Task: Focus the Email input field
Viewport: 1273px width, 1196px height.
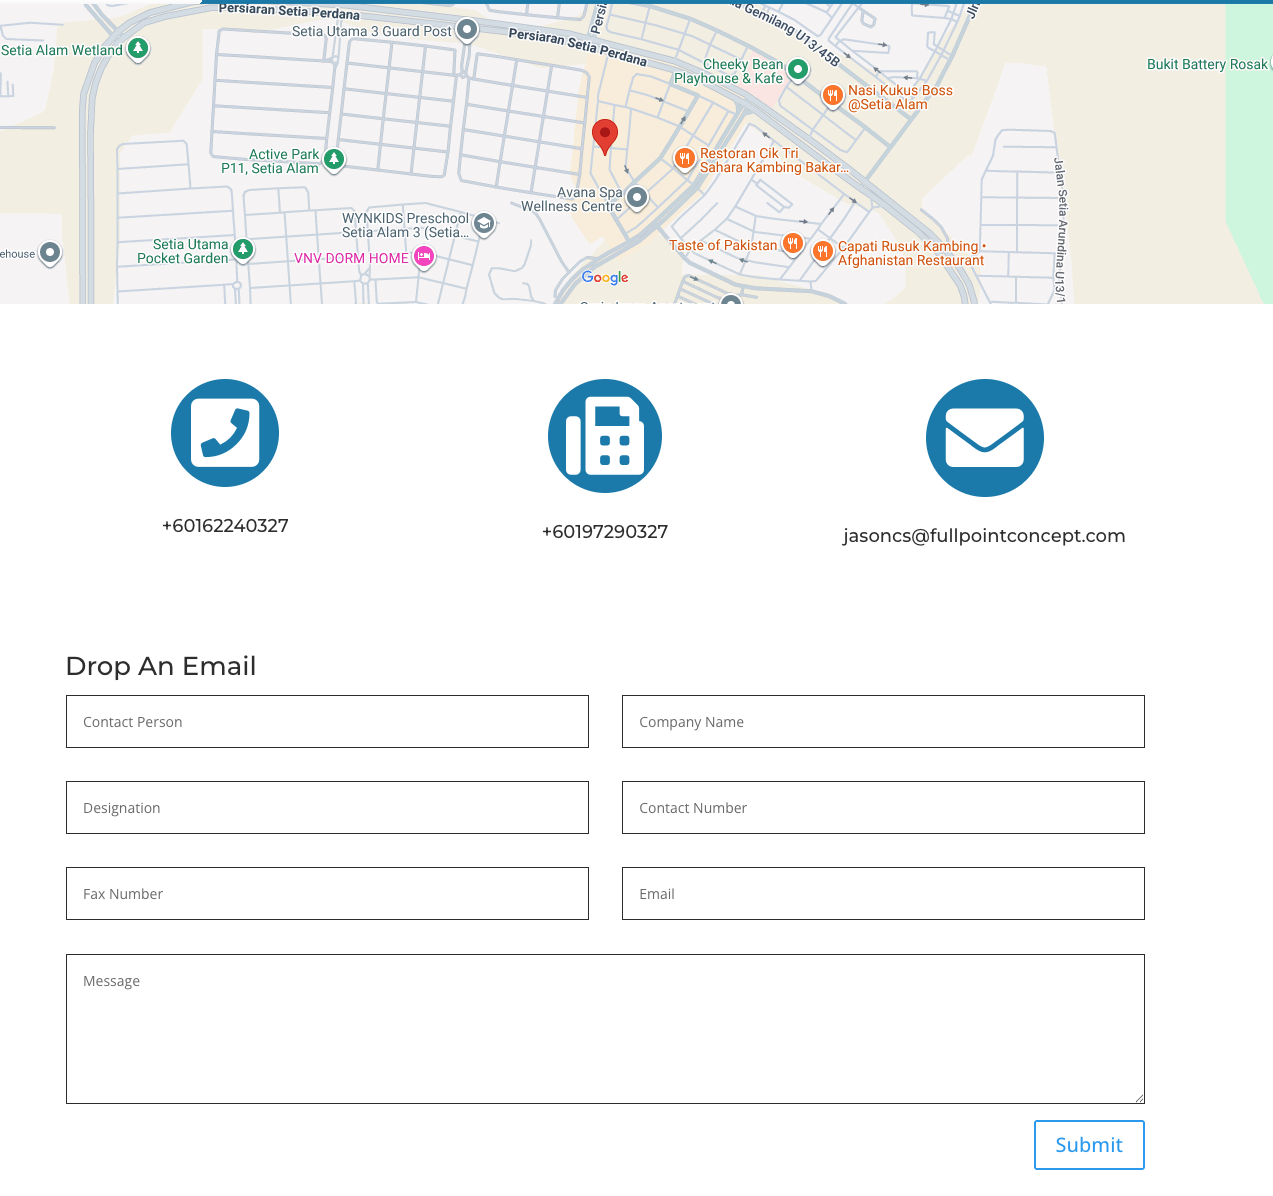Action: click(x=883, y=894)
